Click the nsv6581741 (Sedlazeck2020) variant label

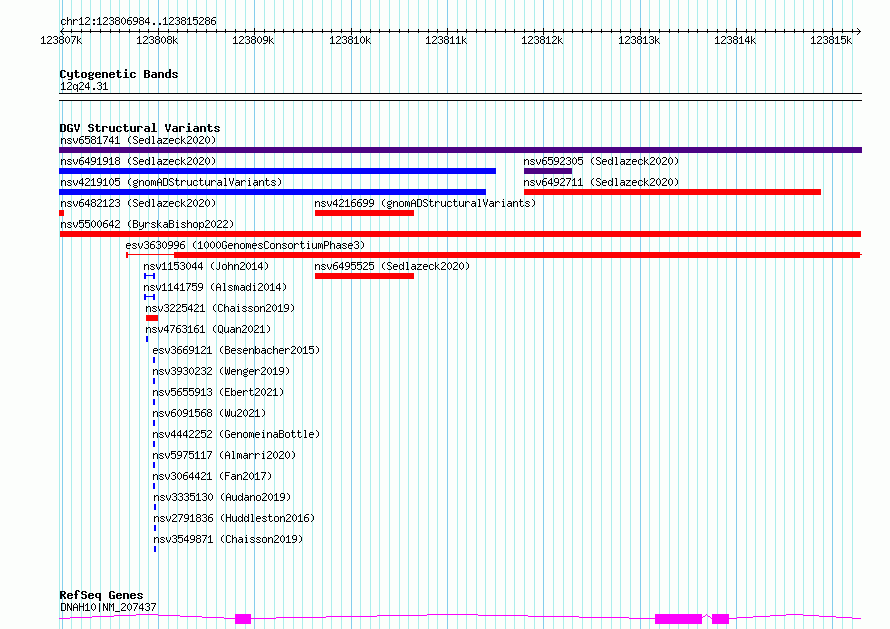point(138,140)
